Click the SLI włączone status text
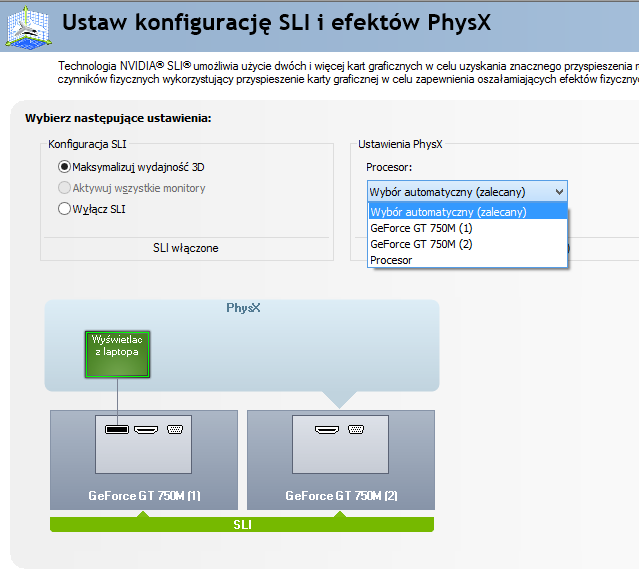This screenshot has width=639, height=575. (x=185, y=248)
